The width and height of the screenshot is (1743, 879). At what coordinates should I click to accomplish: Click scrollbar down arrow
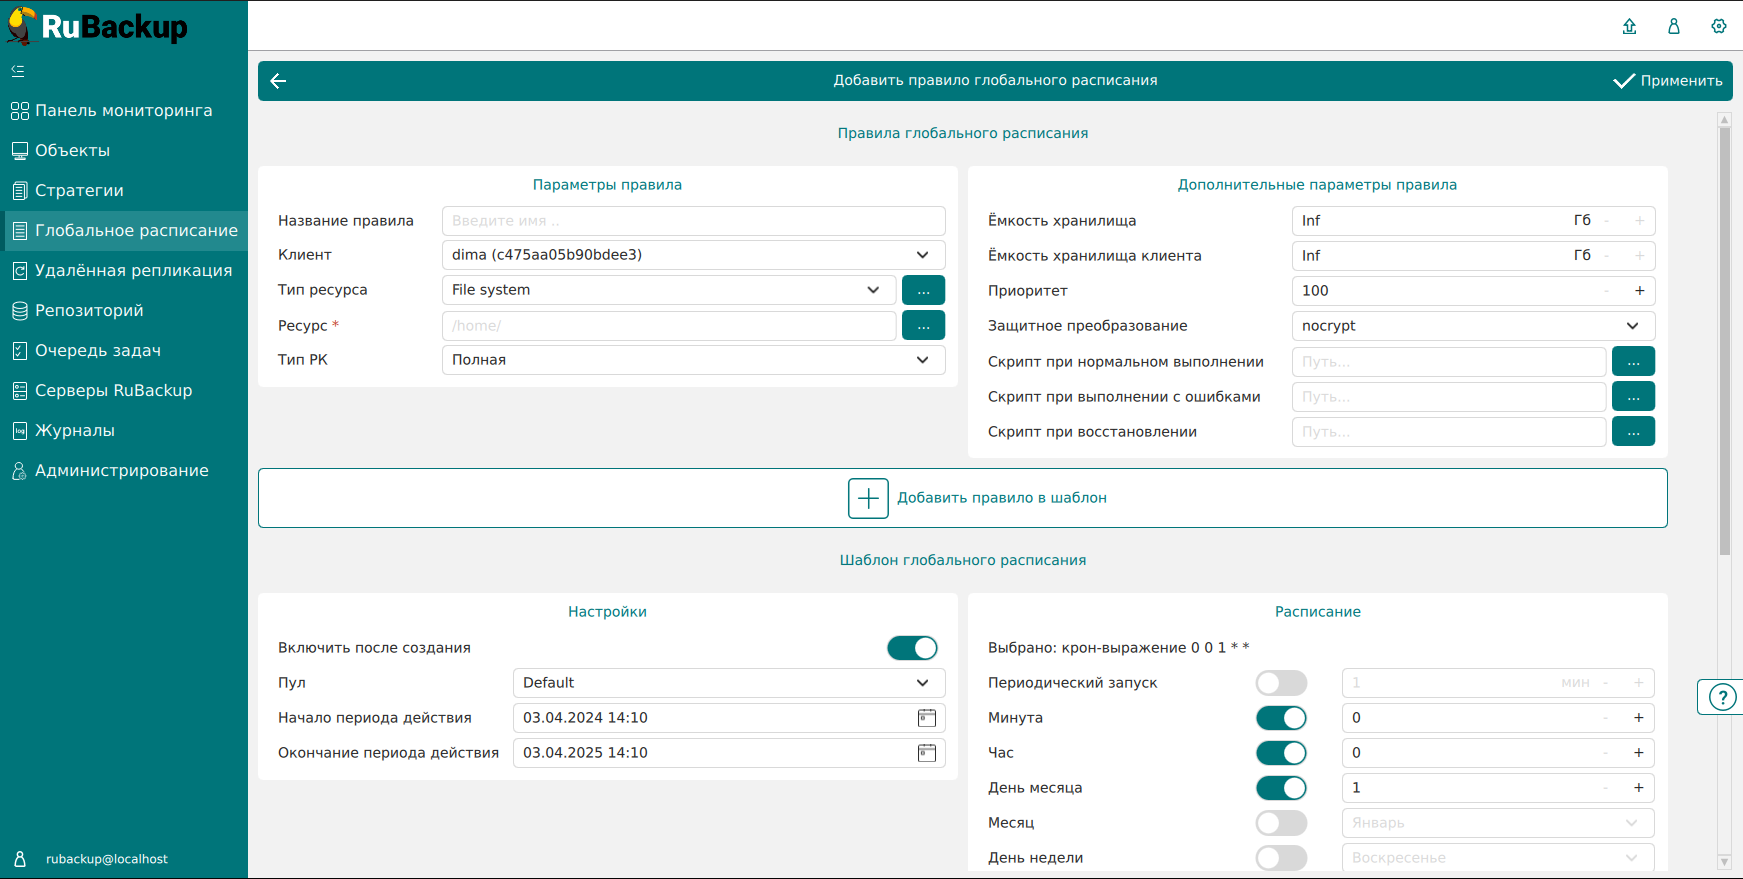(1724, 861)
